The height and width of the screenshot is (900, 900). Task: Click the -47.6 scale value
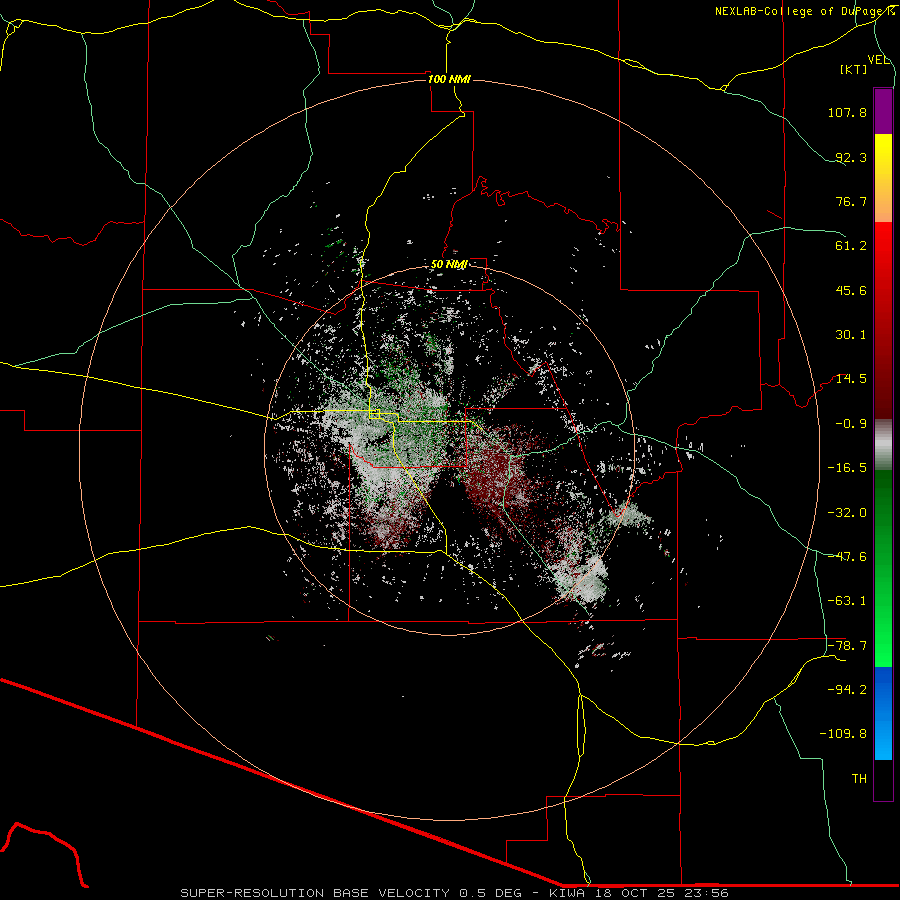coord(847,557)
